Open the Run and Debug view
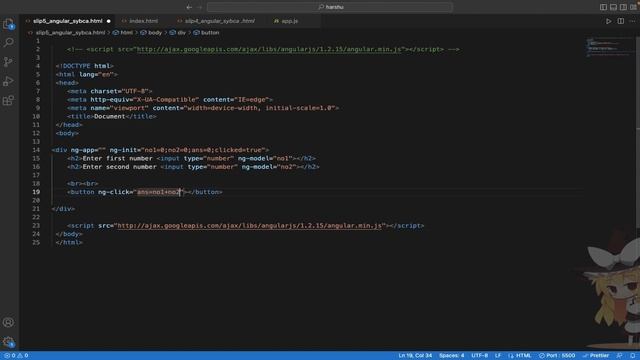Viewport: 640px width, 360px height. pyautogui.click(x=9, y=81)
